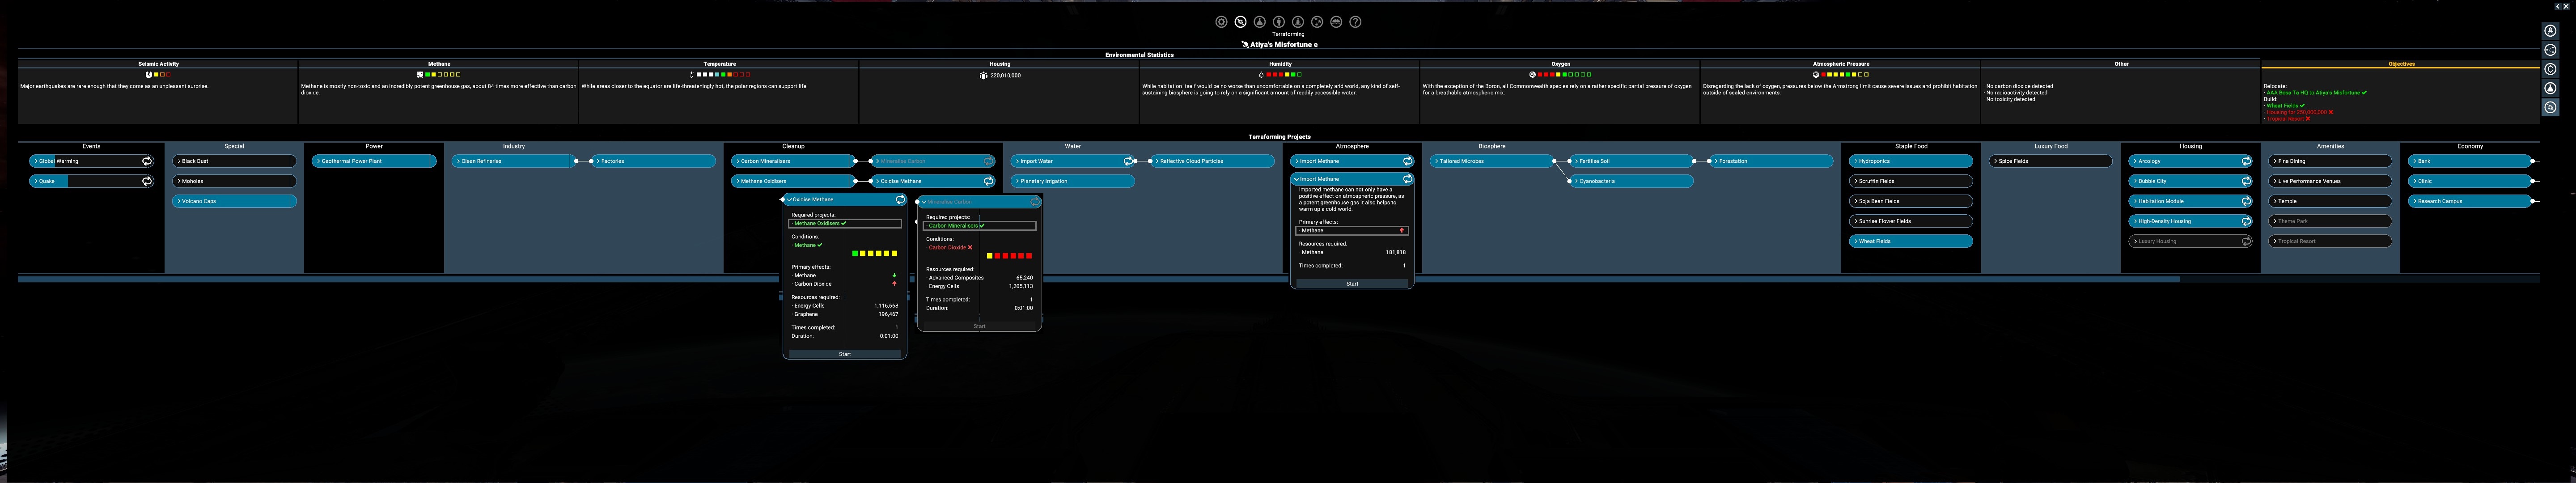Click the compass-like A icon in right sidebar

pyautogui.click(x=2550, y=31)
